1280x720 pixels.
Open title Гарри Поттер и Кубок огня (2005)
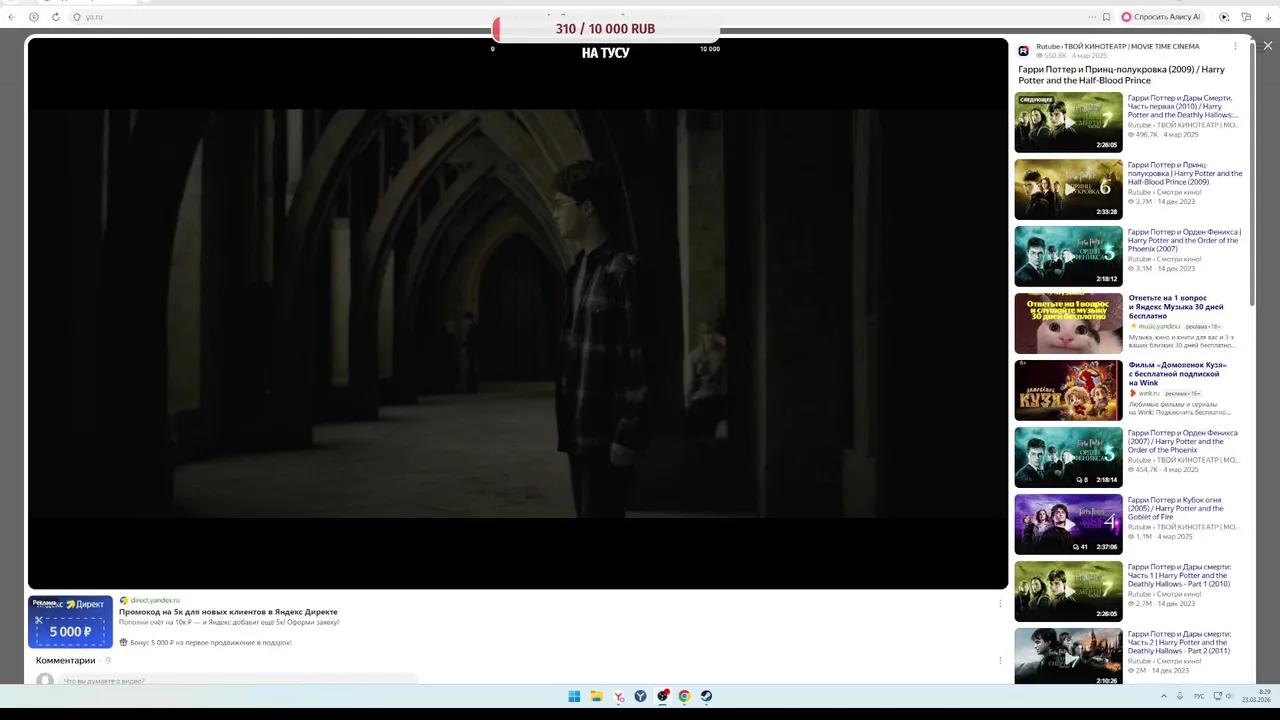[1176, 508]
